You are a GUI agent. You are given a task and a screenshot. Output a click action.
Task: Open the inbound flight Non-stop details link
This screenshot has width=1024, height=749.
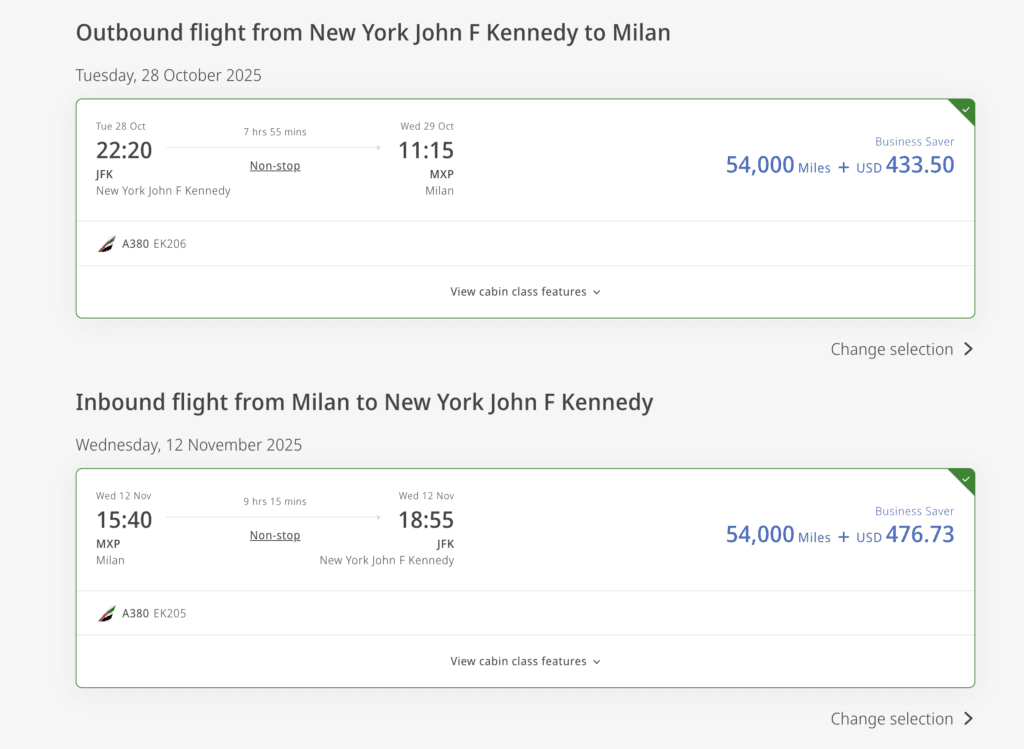coord(275,536)
